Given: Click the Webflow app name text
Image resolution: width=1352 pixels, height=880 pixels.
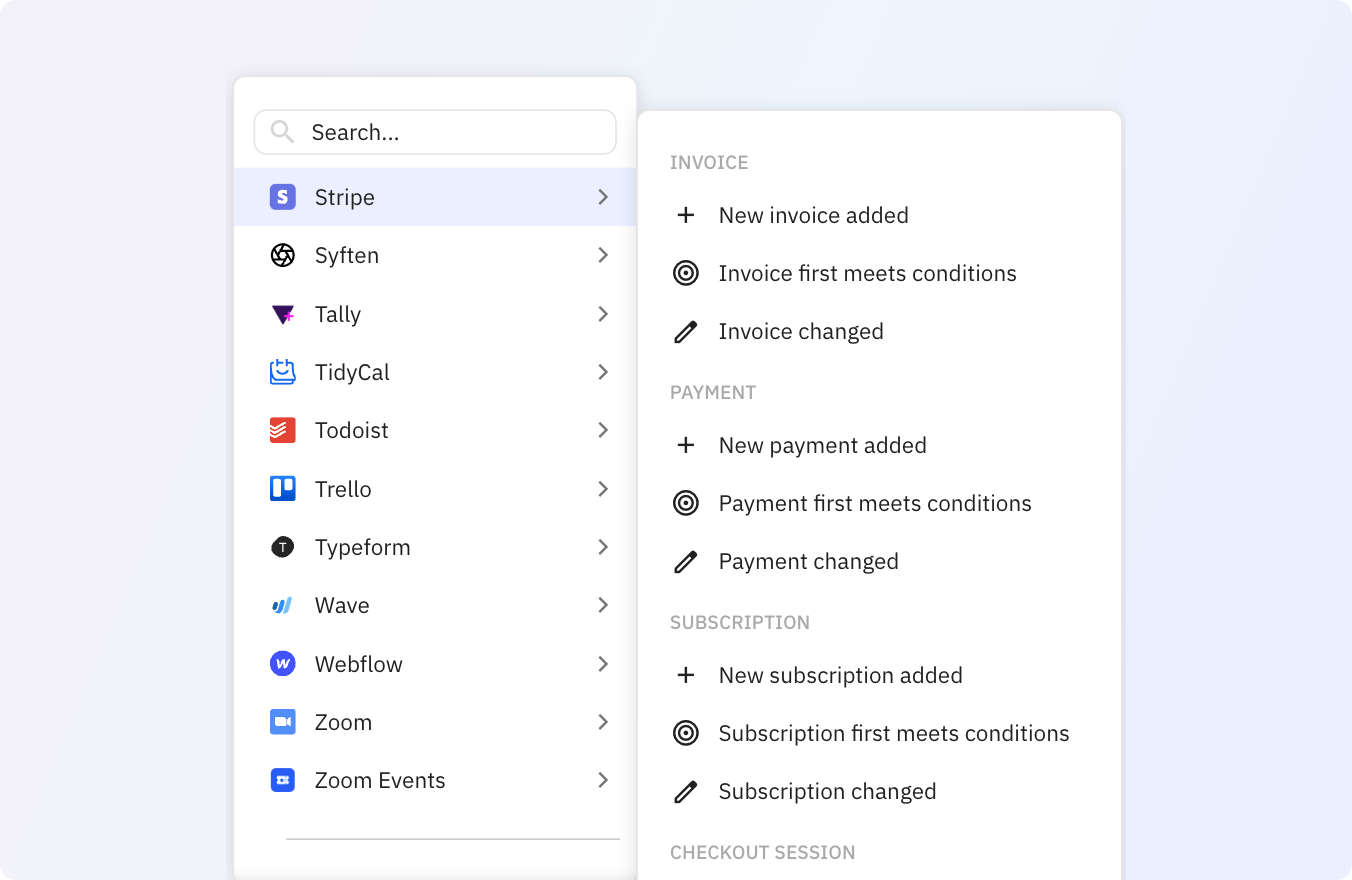Looking at the screenshot, I should click(359, 664).
